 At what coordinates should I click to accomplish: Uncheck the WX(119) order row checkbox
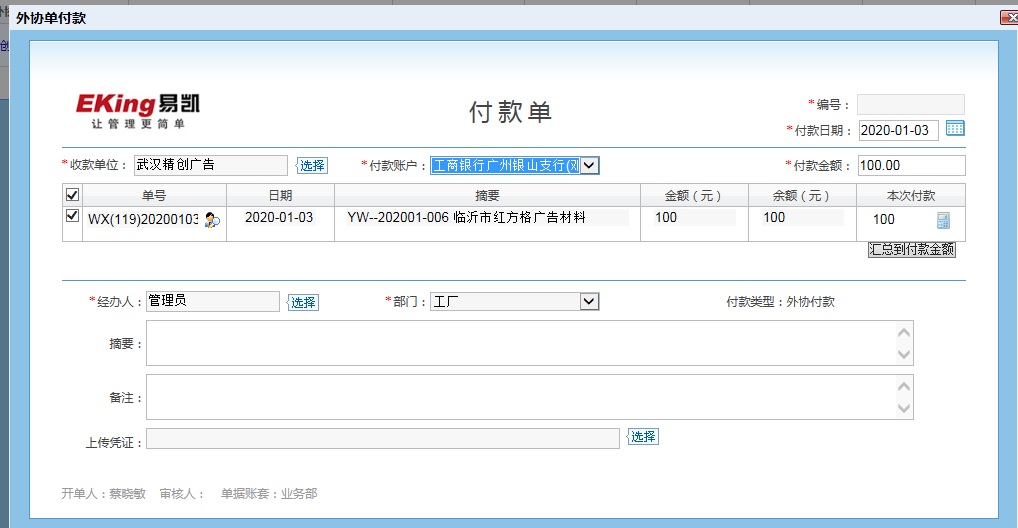point(72,216)
